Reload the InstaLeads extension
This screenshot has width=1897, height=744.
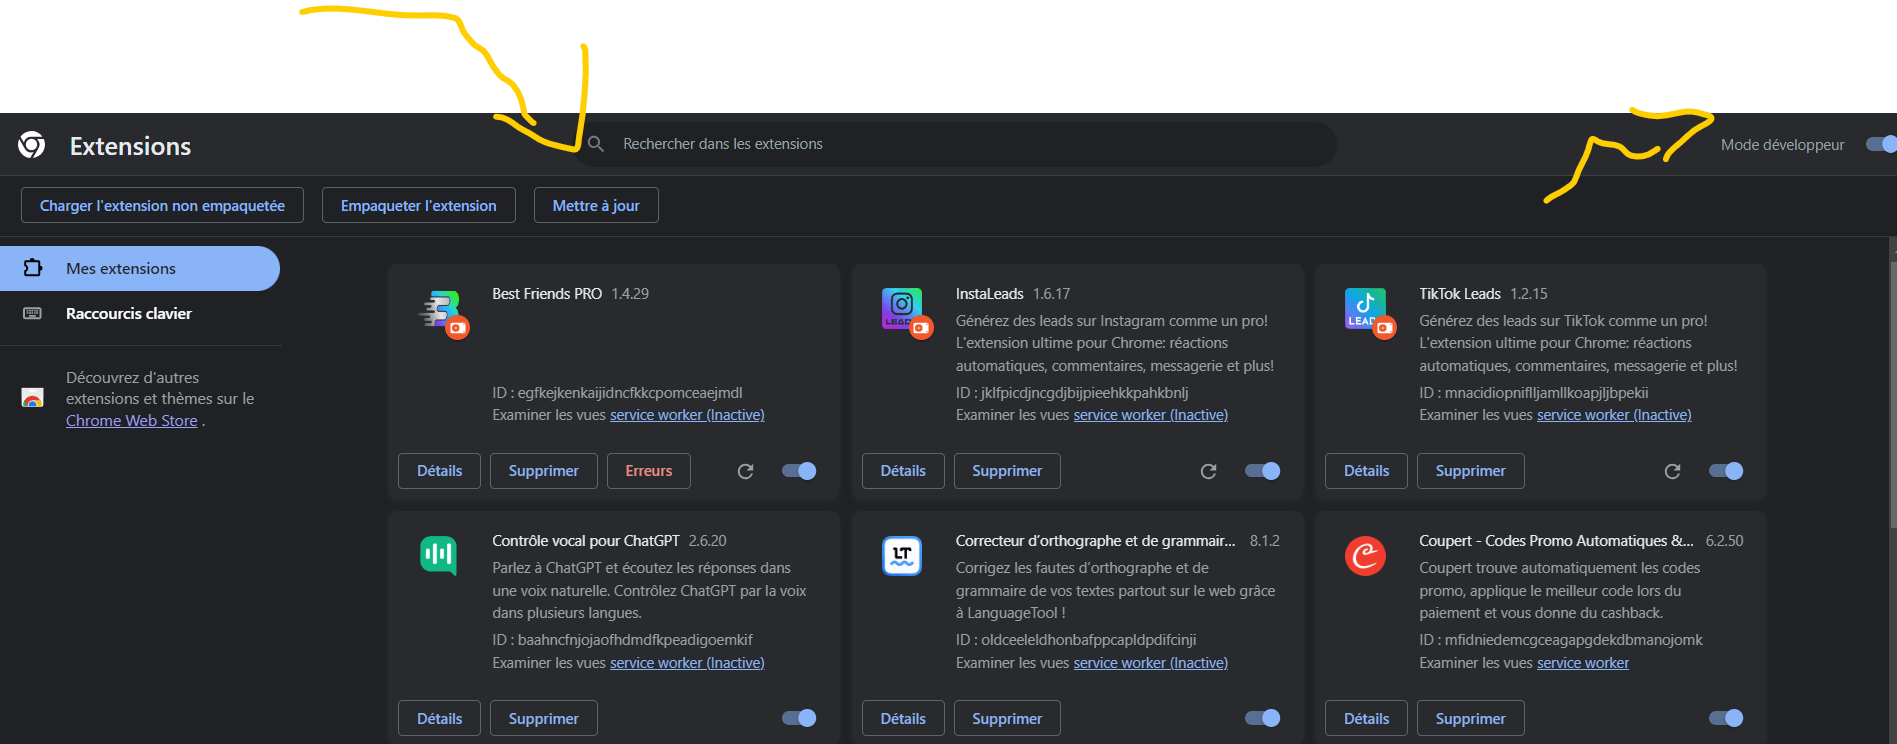[1208, 471]
